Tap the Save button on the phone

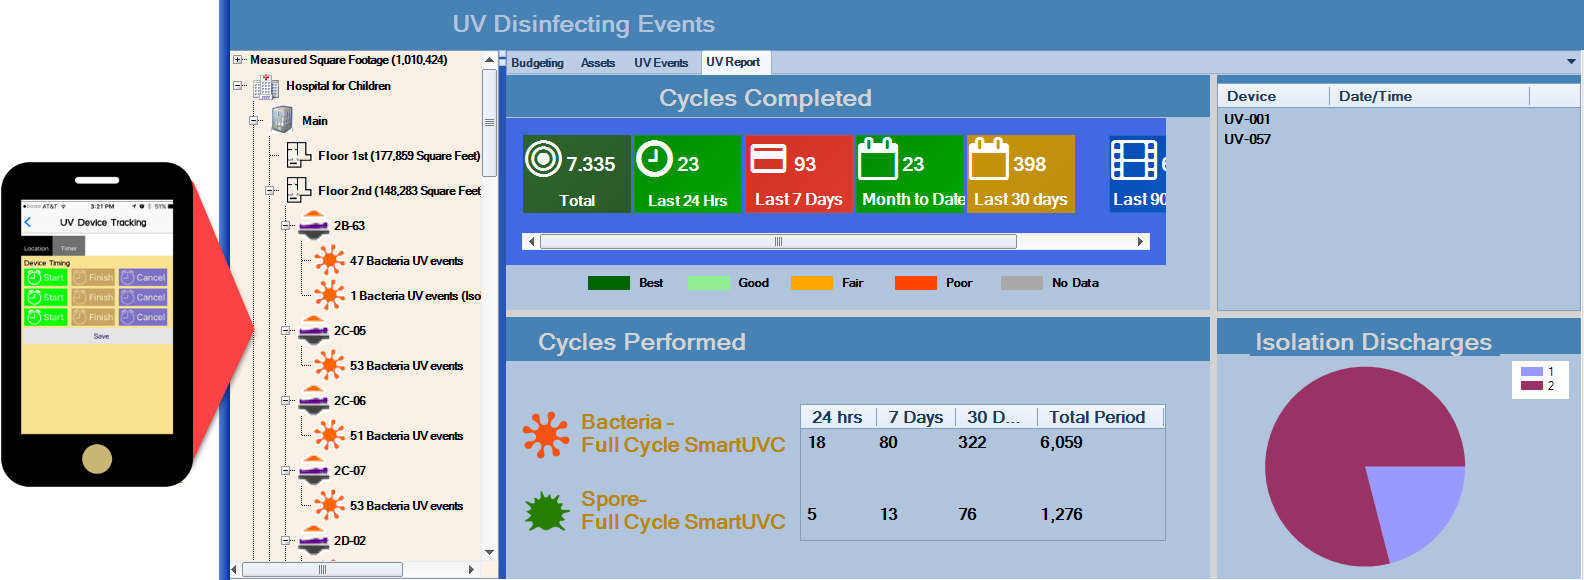[101, 337]
